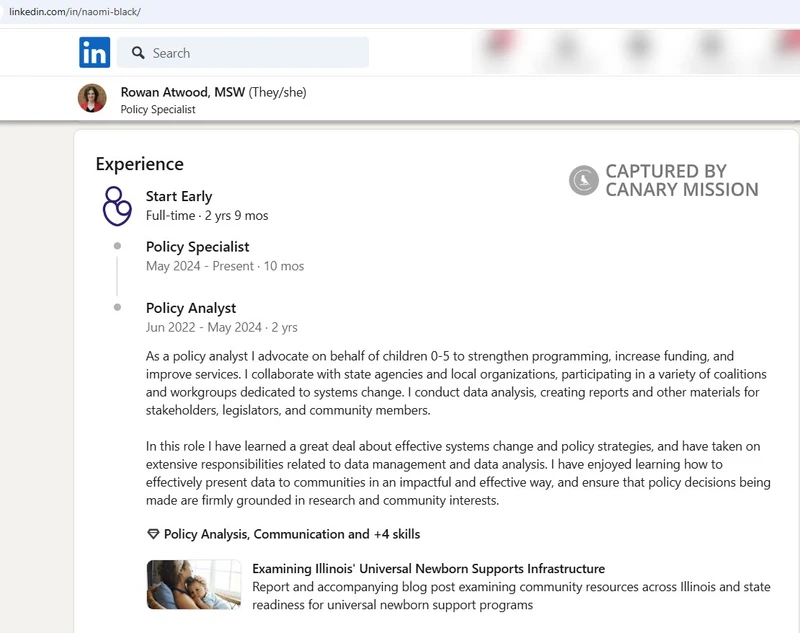Click the timeline bullet beside Policy Analyst

click(x=117, y=307)
